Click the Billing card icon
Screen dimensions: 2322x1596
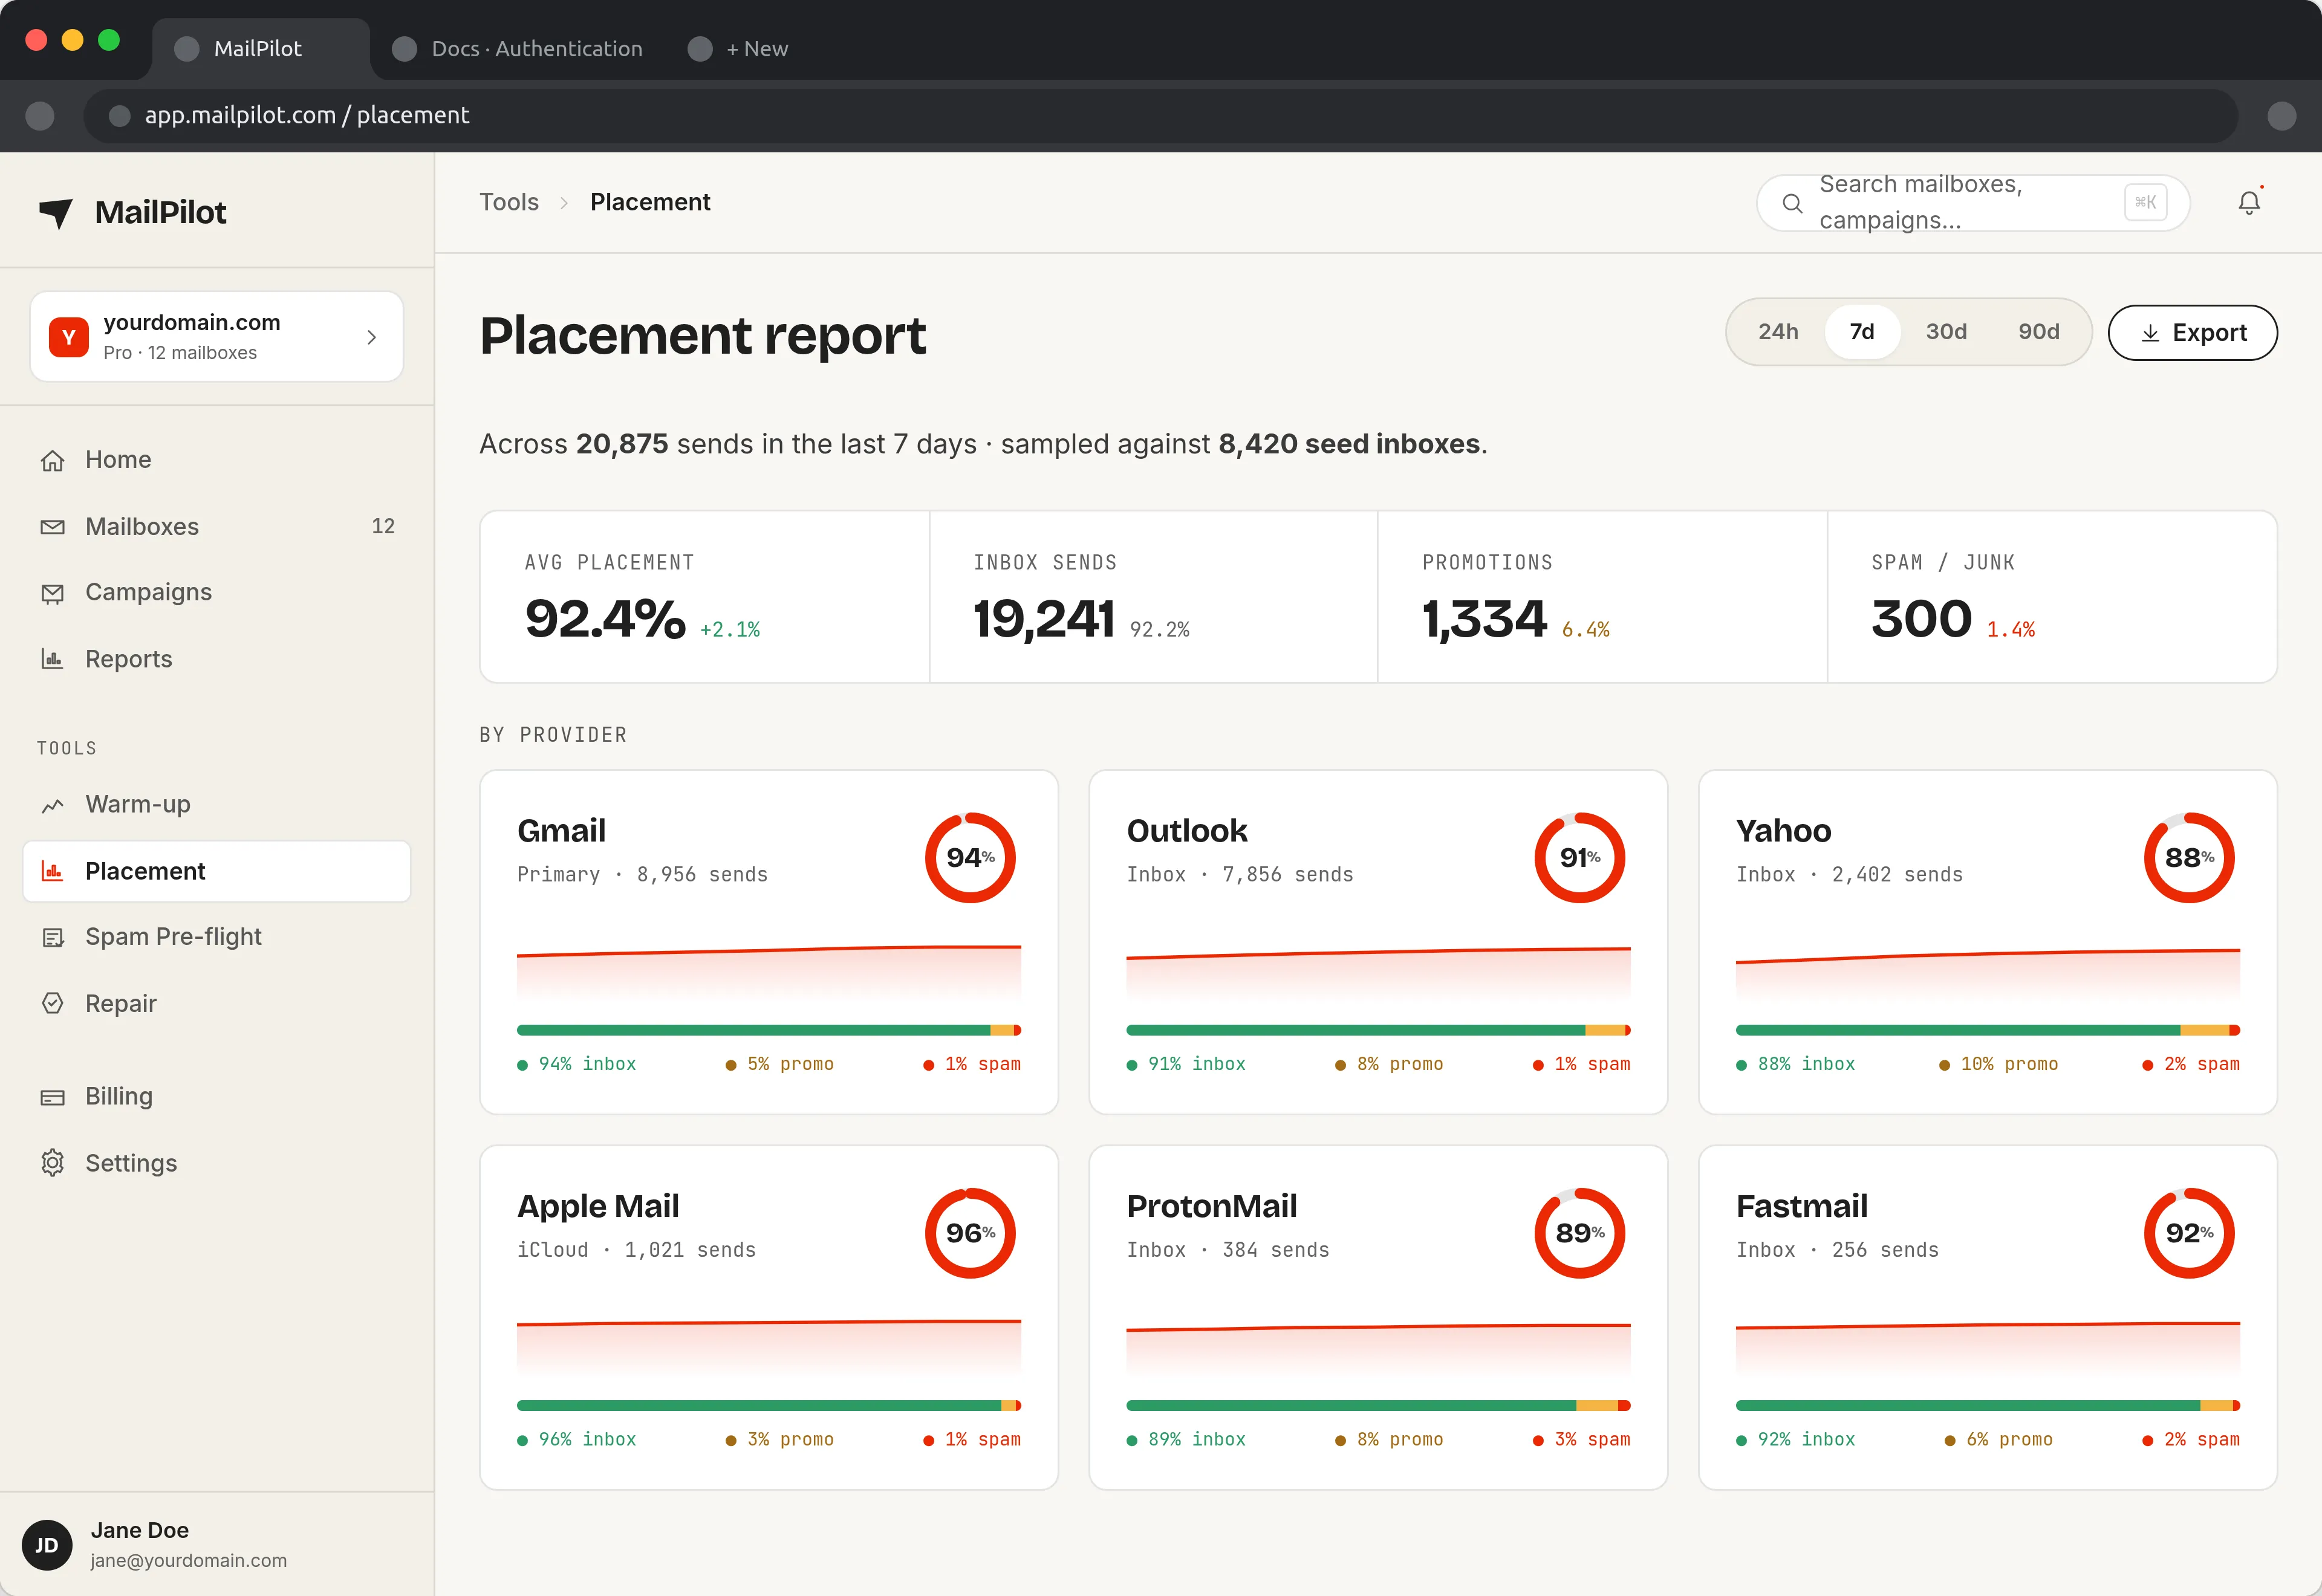coord(52,1097)
